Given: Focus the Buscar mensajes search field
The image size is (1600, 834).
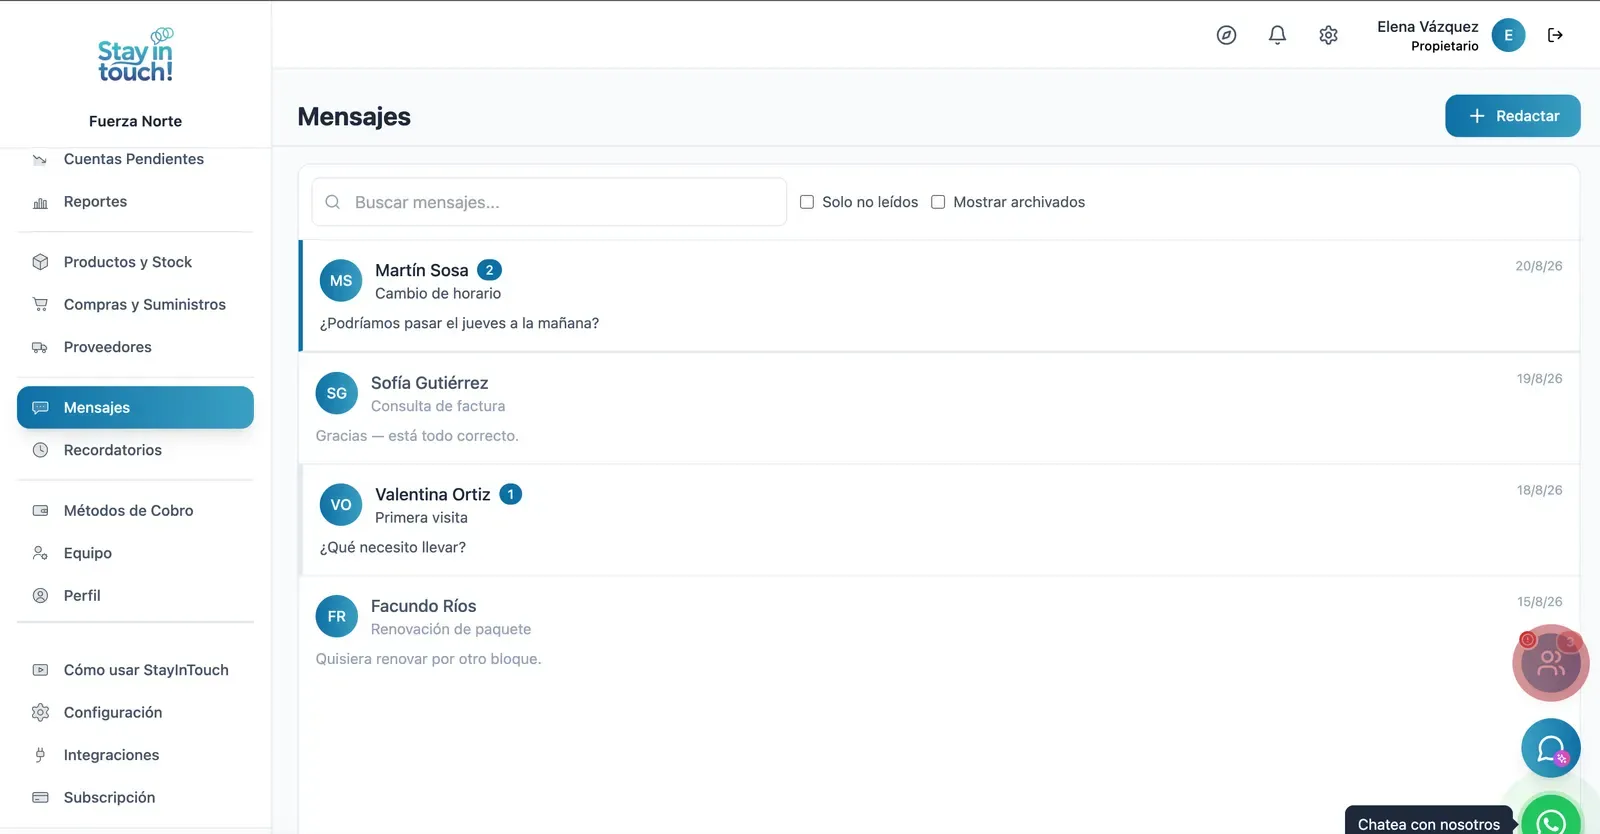Looking at the screenshot, I should tap(549, 202).
